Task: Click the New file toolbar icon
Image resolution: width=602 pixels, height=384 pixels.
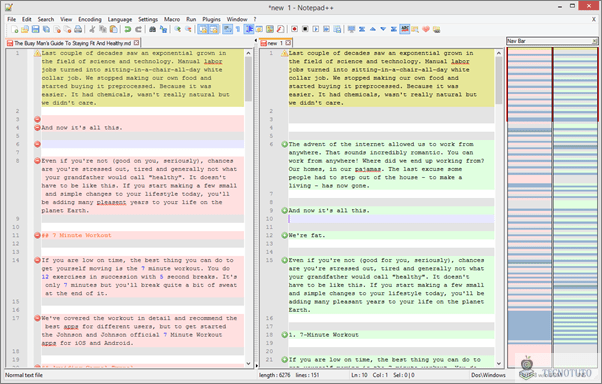Action: pyautogui.click(x=15, y=29)
